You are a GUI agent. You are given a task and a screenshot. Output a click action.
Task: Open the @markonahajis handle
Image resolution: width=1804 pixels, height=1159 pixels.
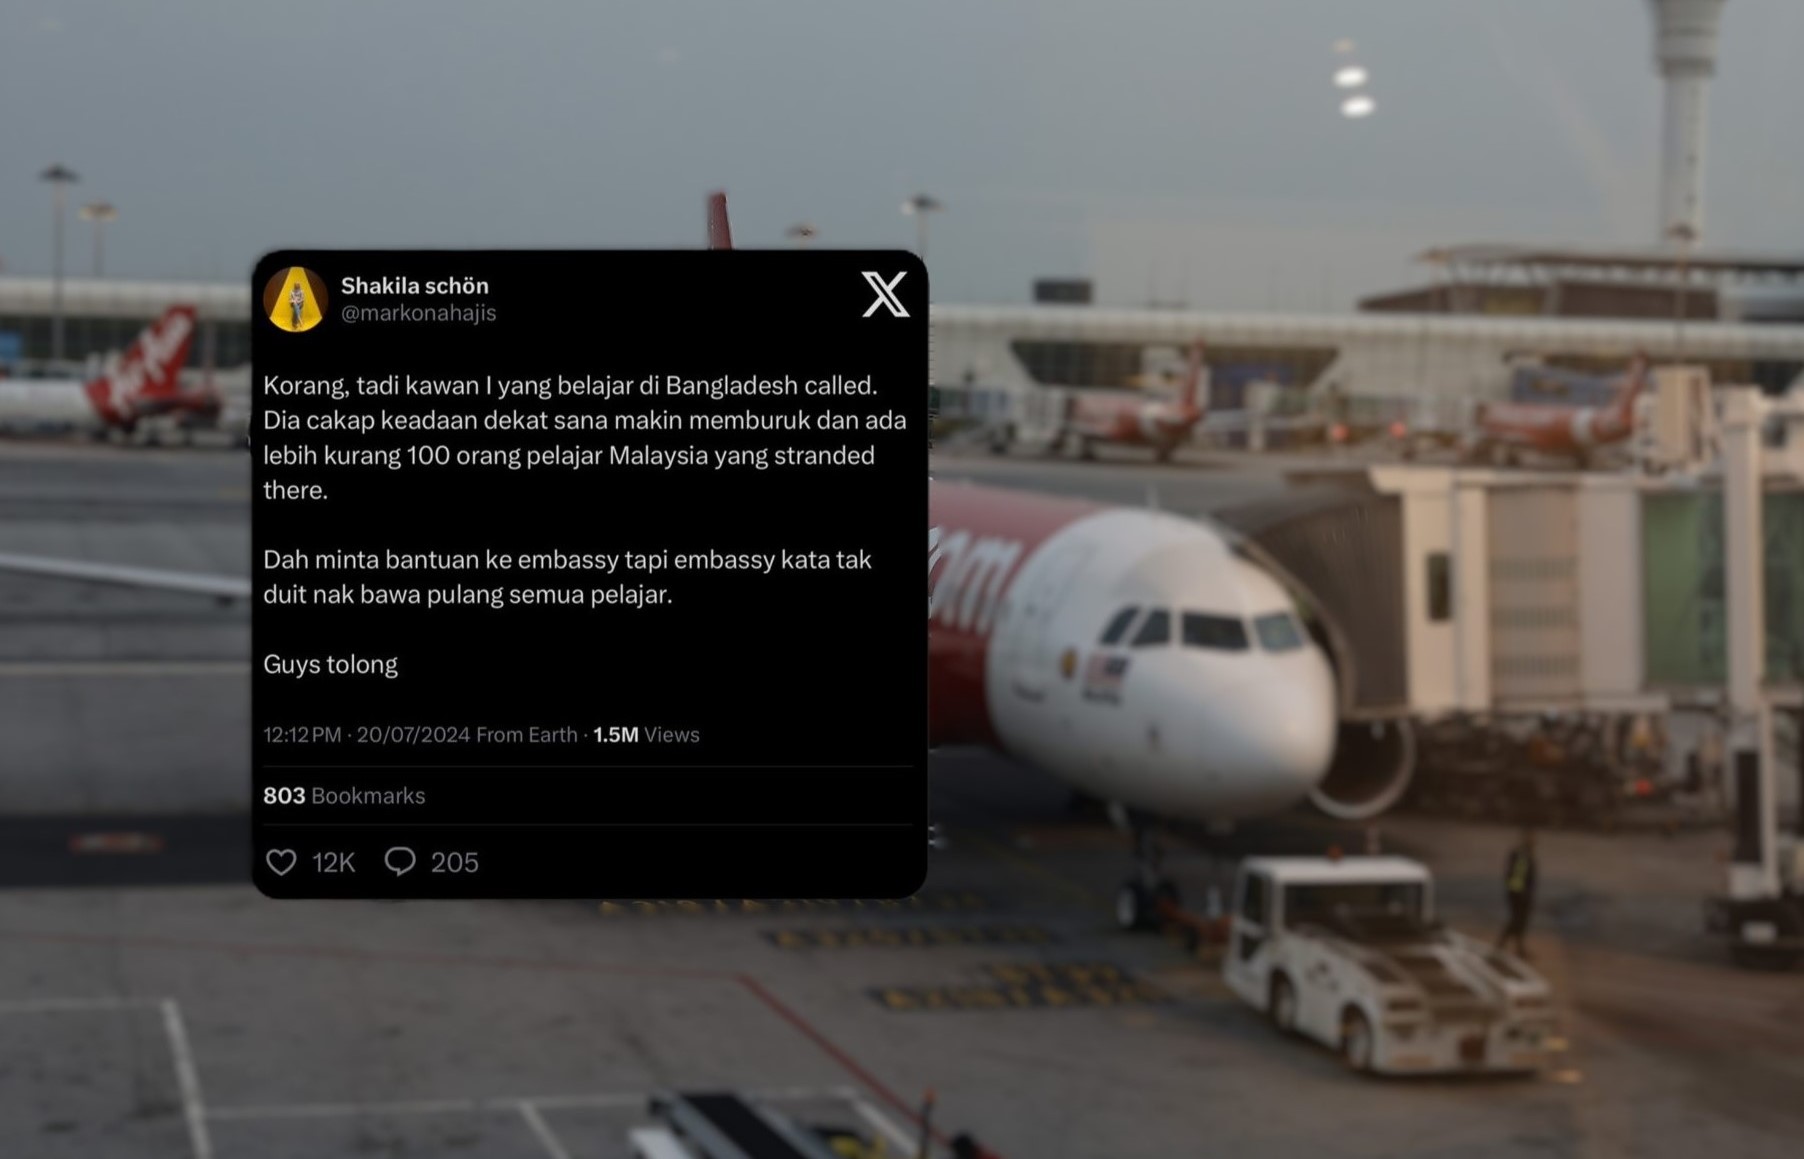pos(418,313)
